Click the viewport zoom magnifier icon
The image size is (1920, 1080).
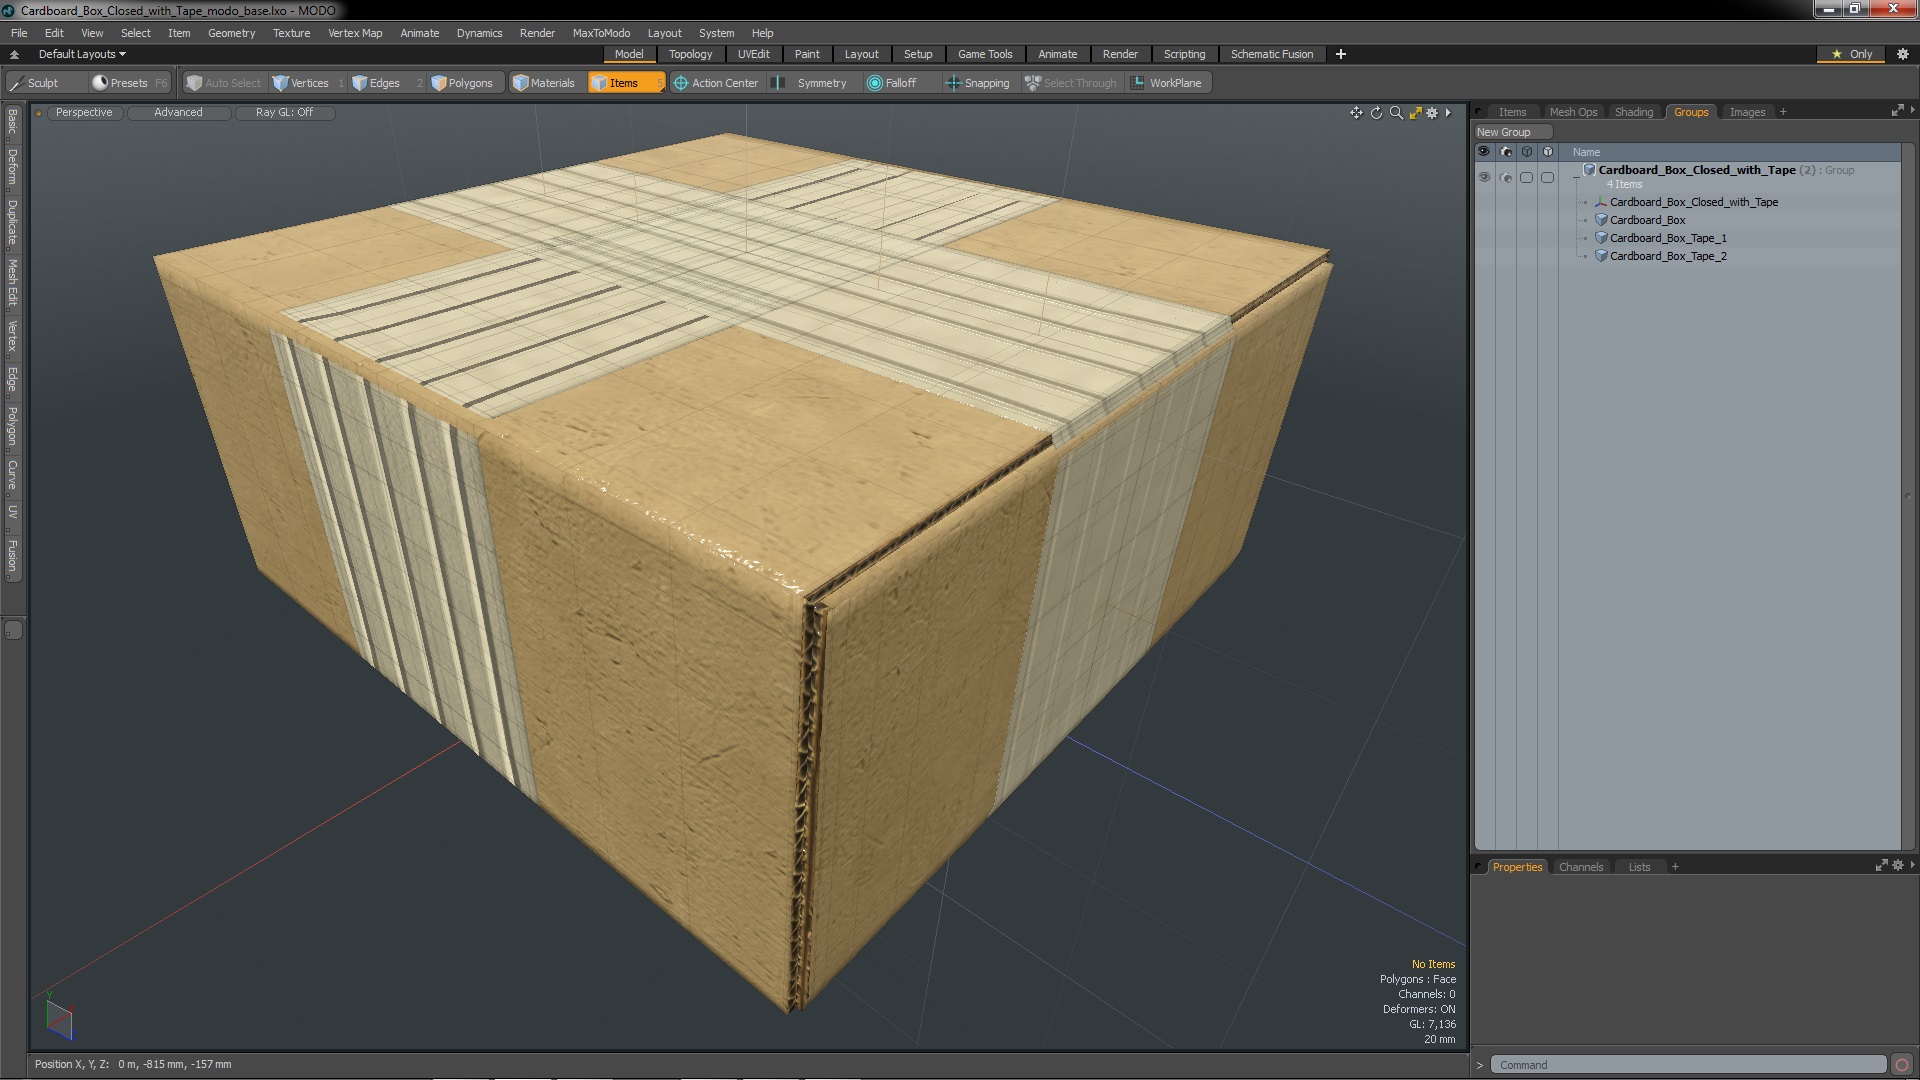click(1396, 113)
